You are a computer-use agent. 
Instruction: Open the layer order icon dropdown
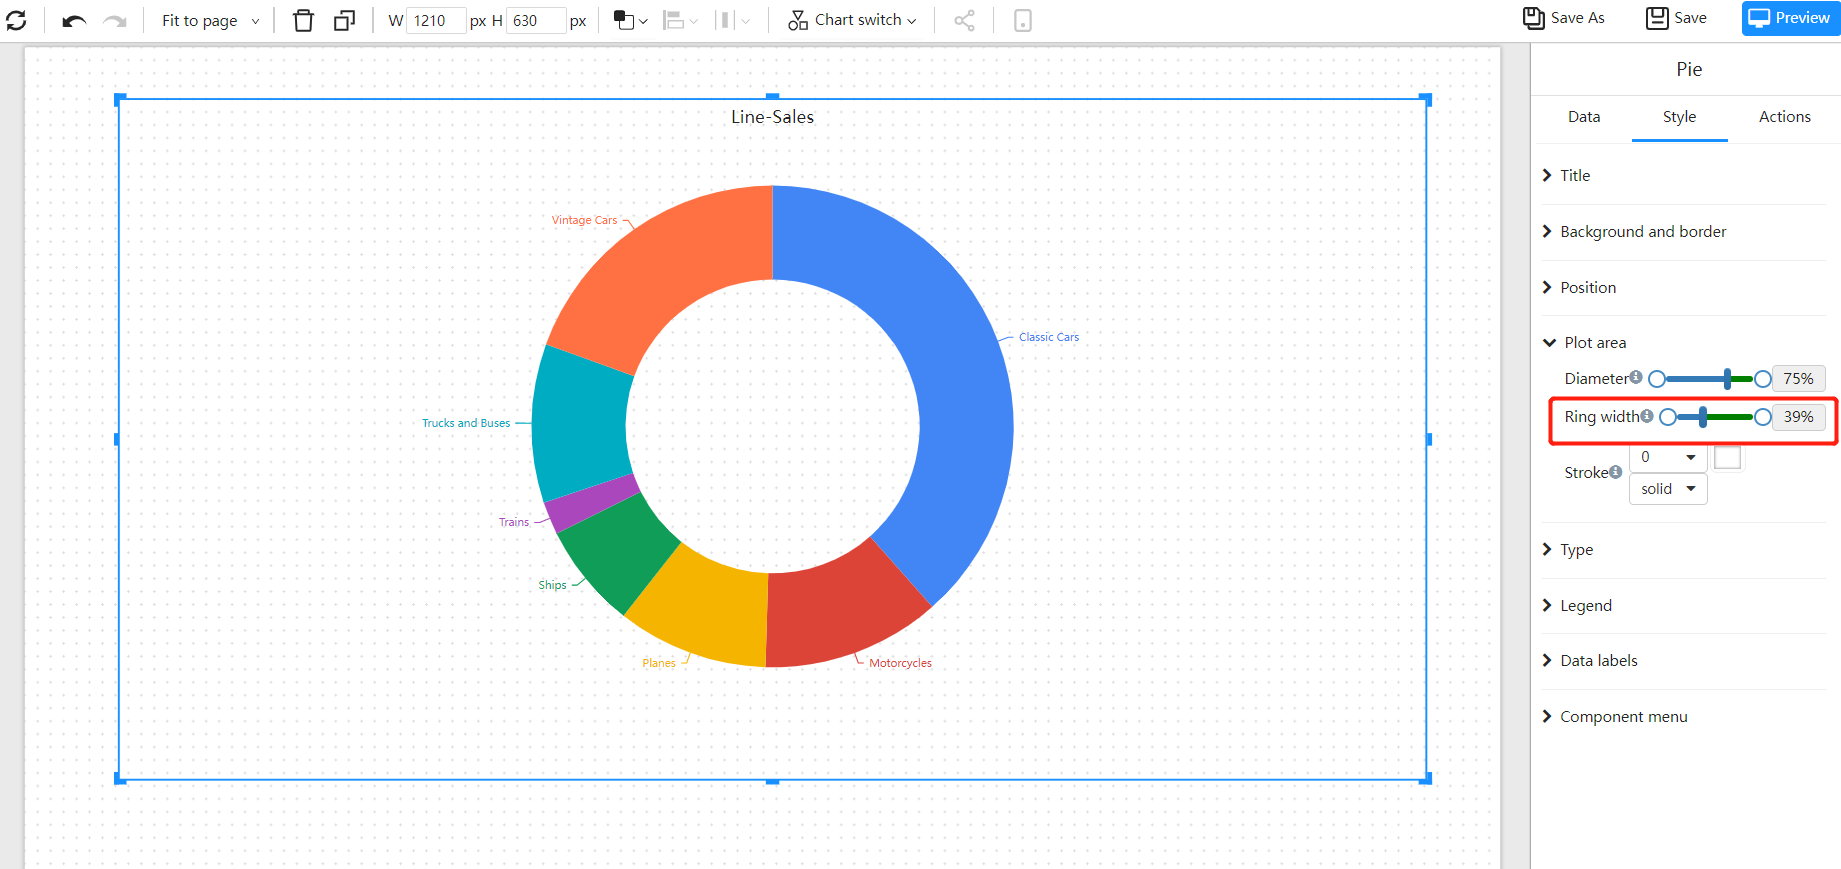(x=630, y=20)
